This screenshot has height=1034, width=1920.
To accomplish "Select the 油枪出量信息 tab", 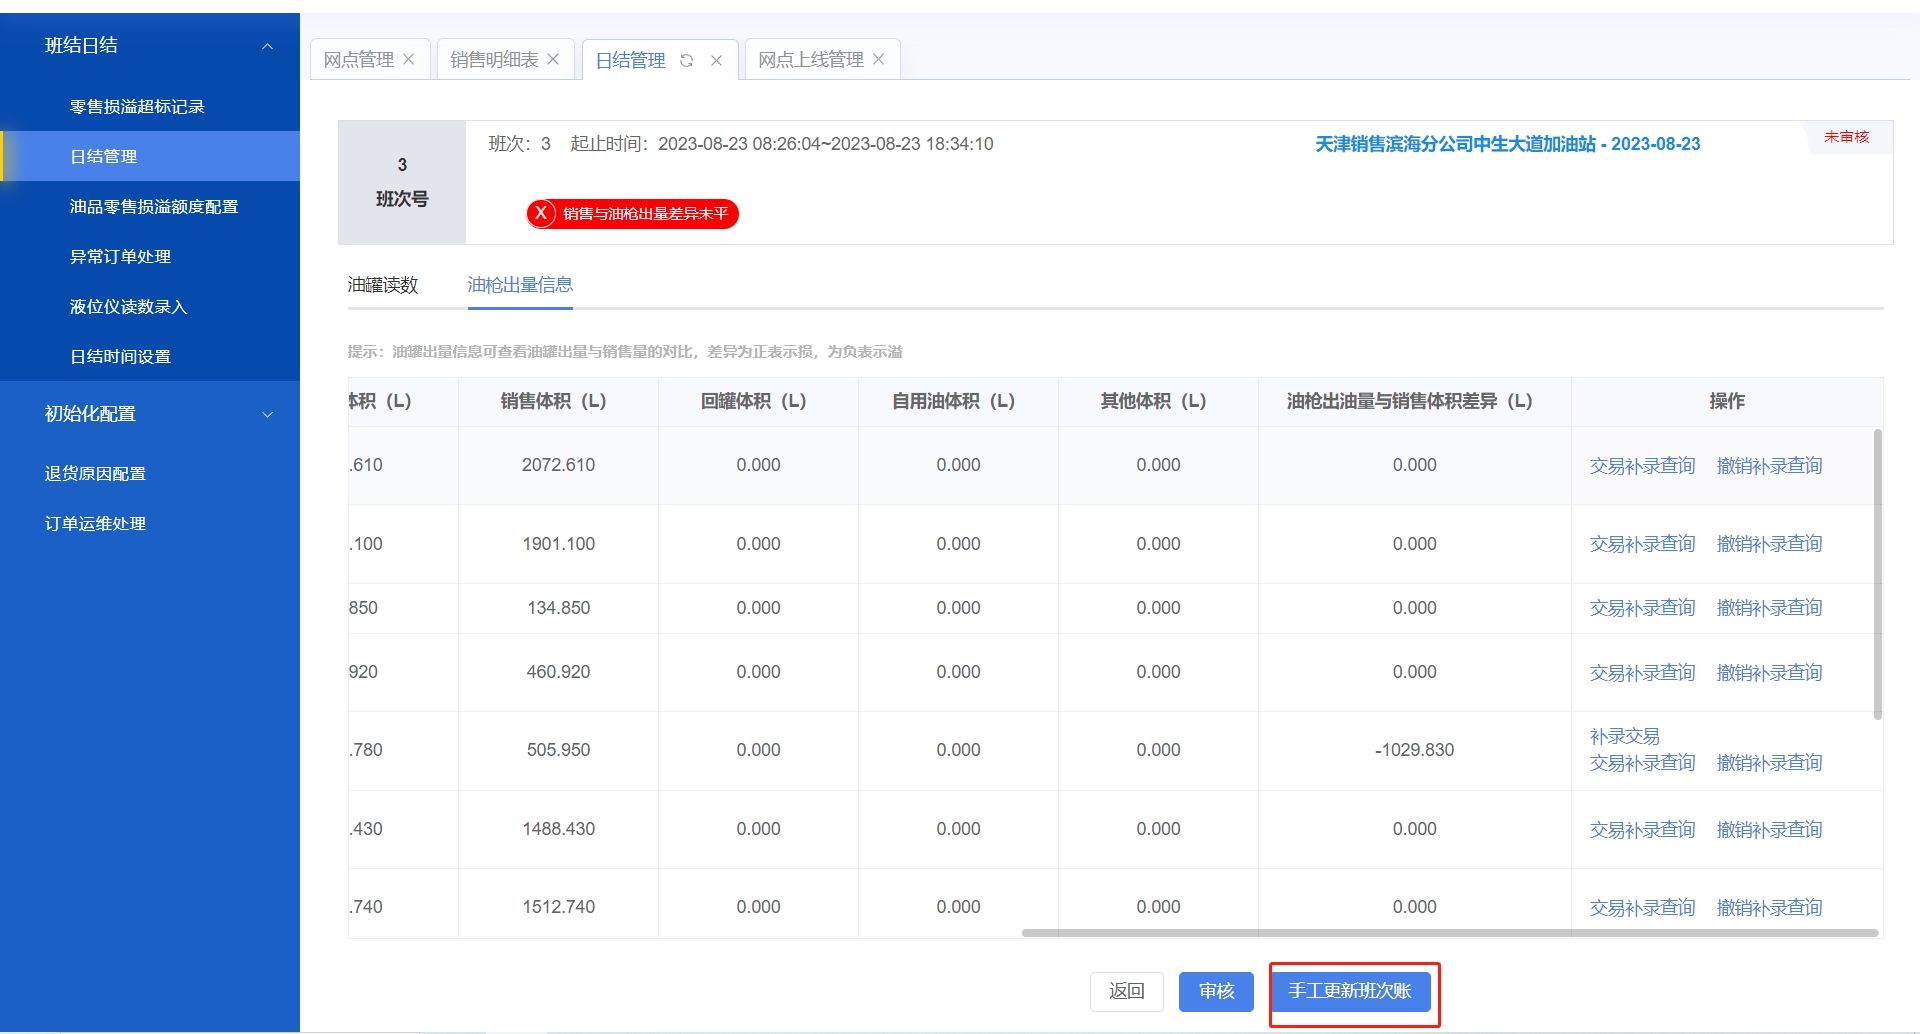I will pos(520,285).
